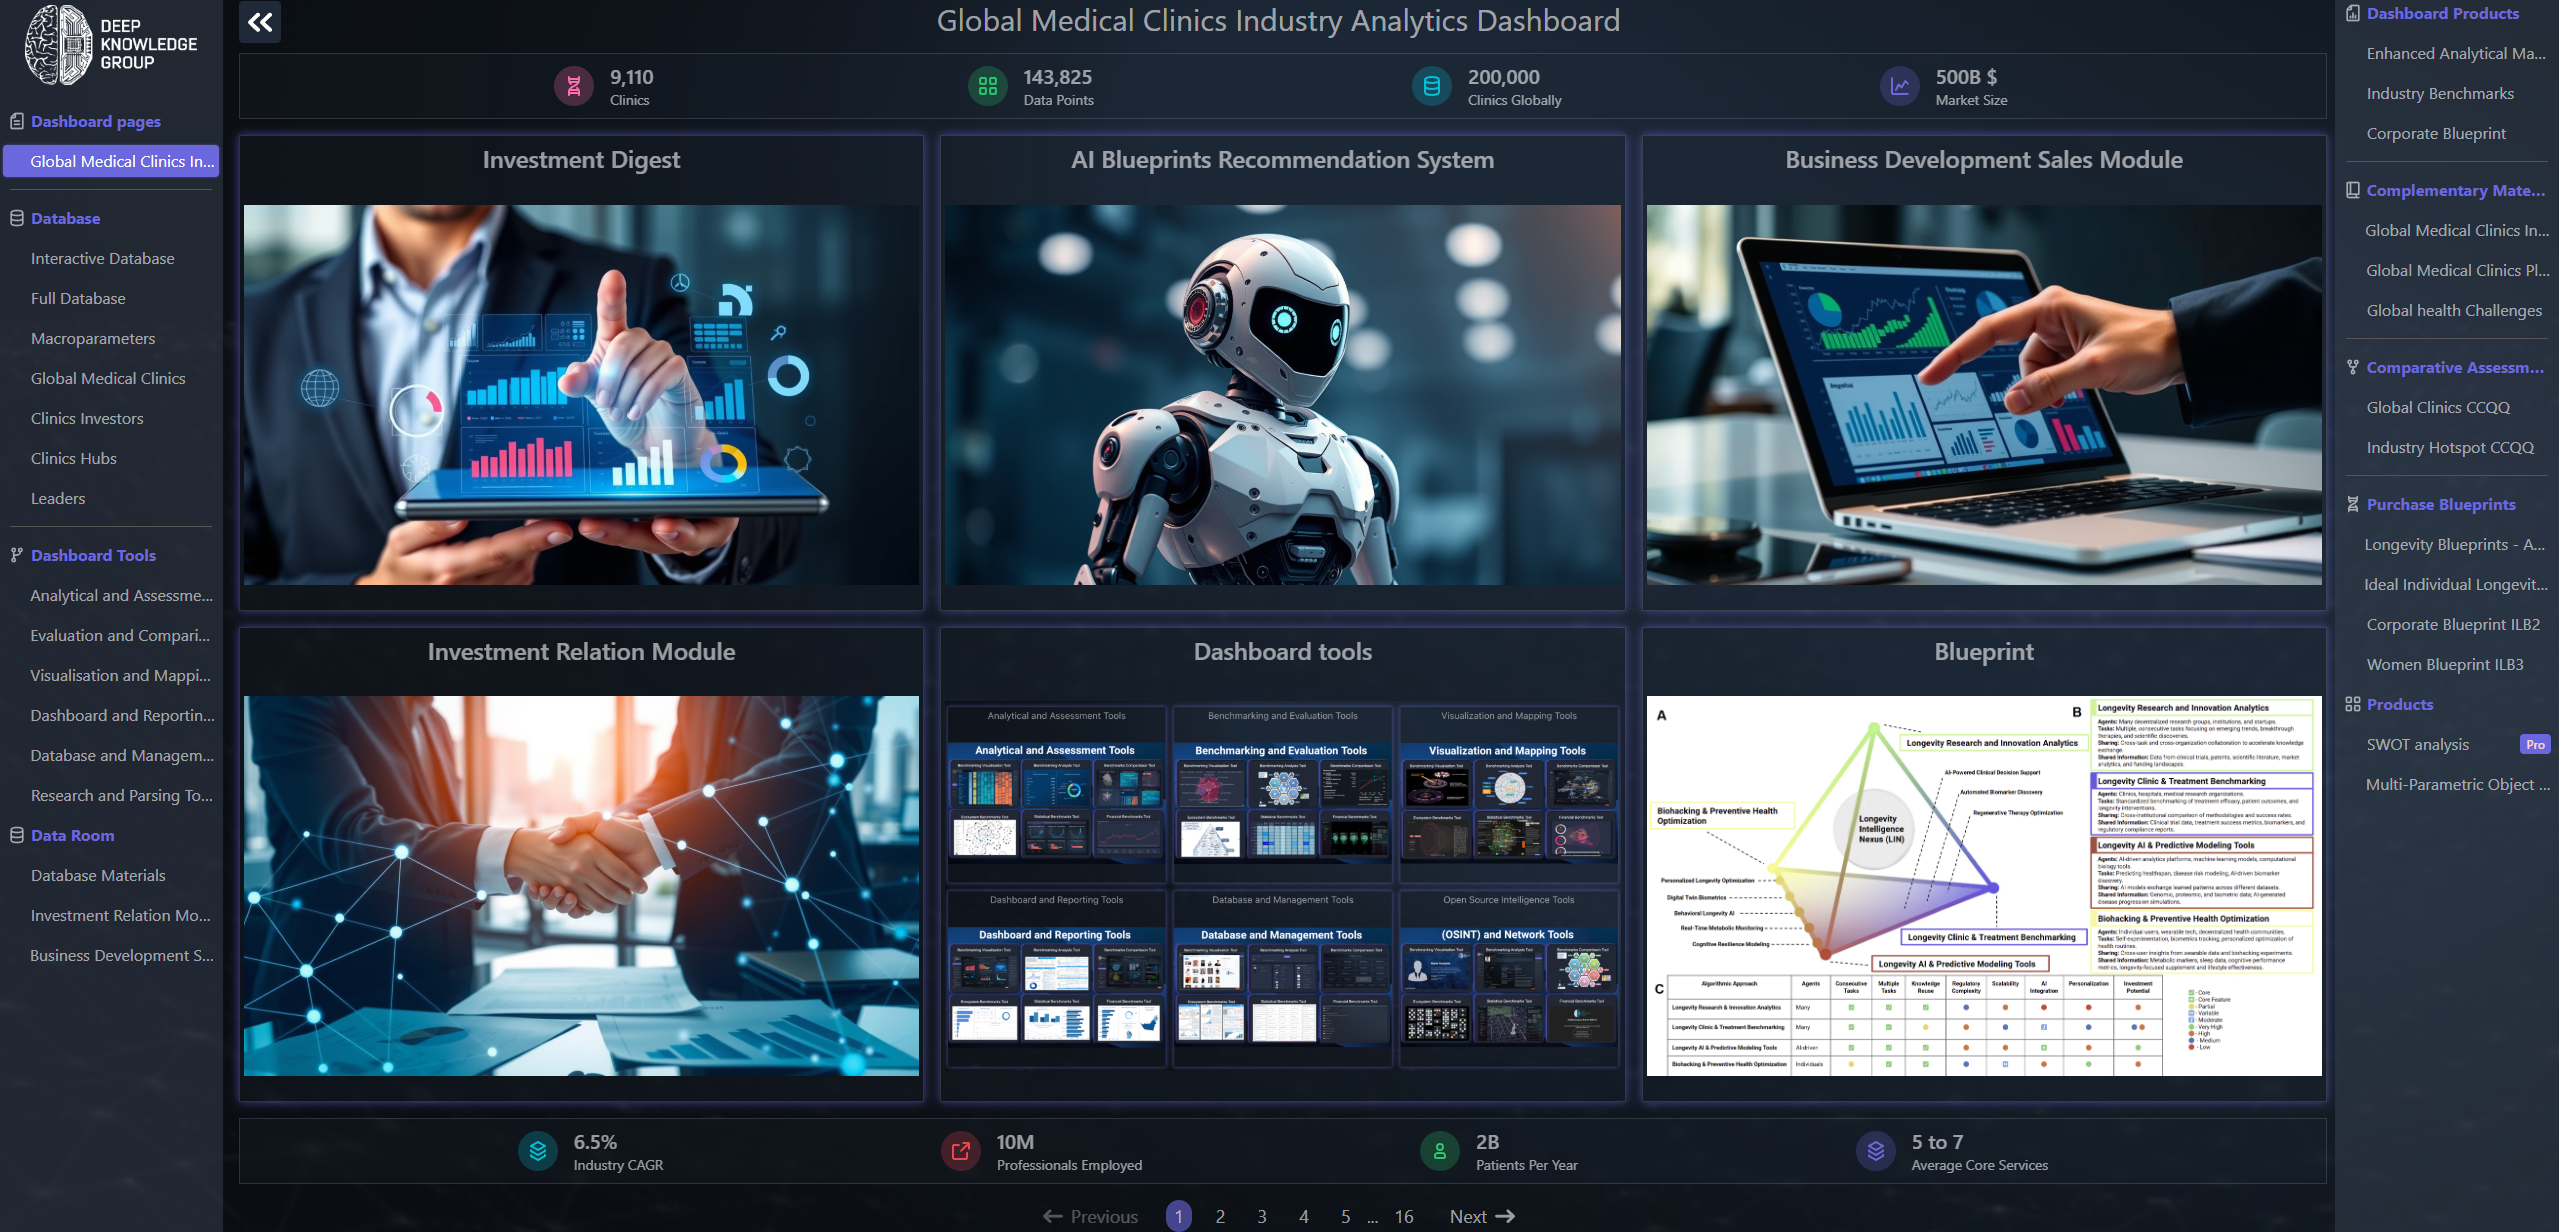Click the Industry CAGR layers icon
This screenshot has width=2559, height=1232.
538,1151
